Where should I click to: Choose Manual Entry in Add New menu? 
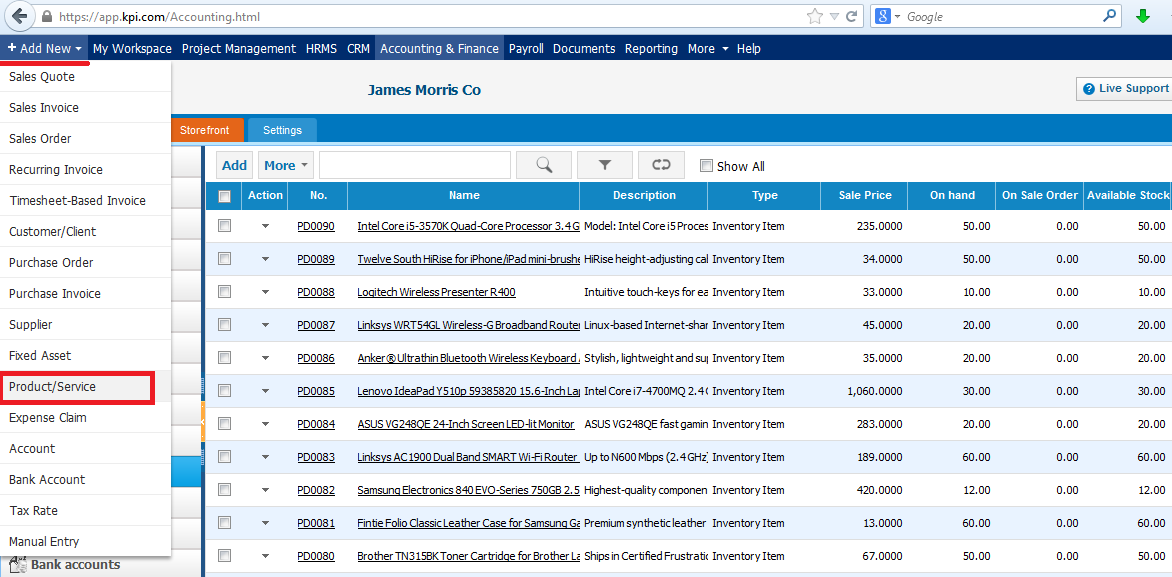tap(85, 541)
